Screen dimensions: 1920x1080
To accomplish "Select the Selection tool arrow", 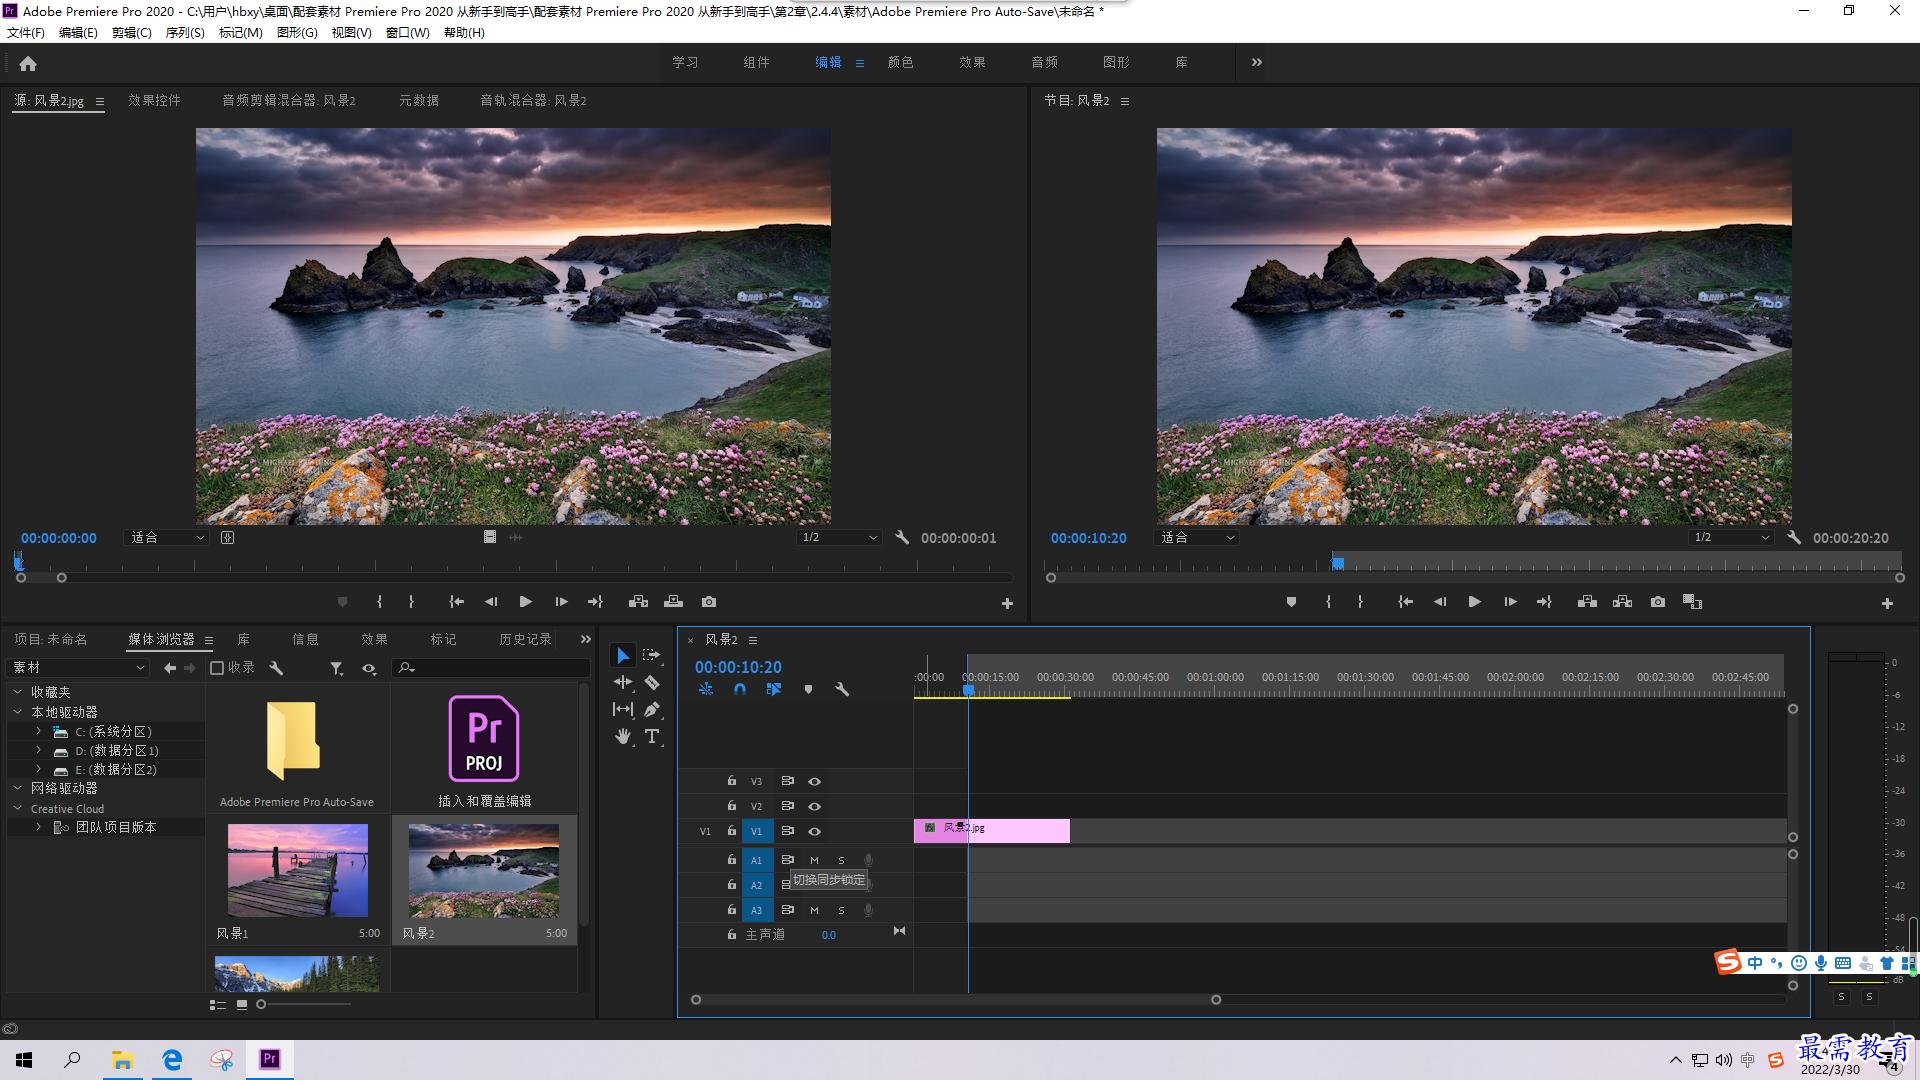I will pyautogui.click(x=622, y=656).
